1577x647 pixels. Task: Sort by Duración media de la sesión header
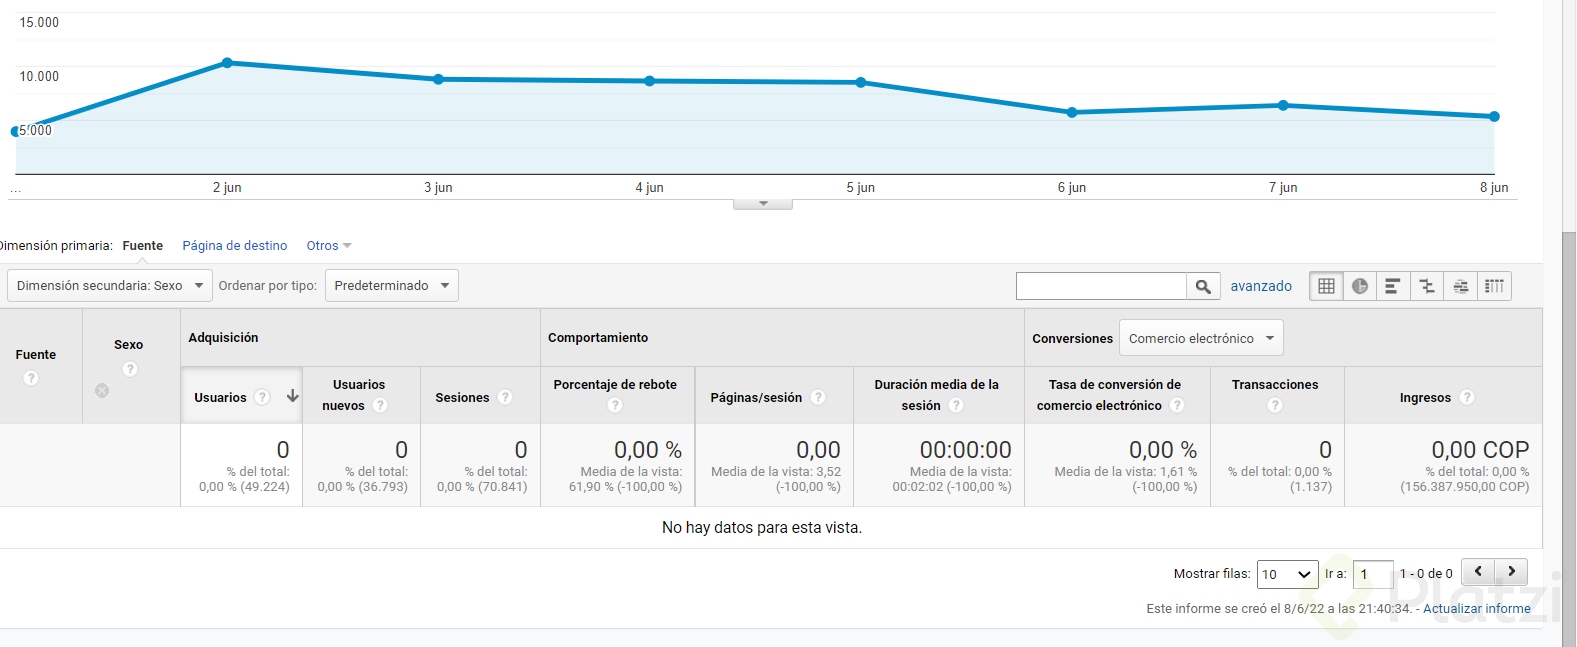[x=936, y=395]
